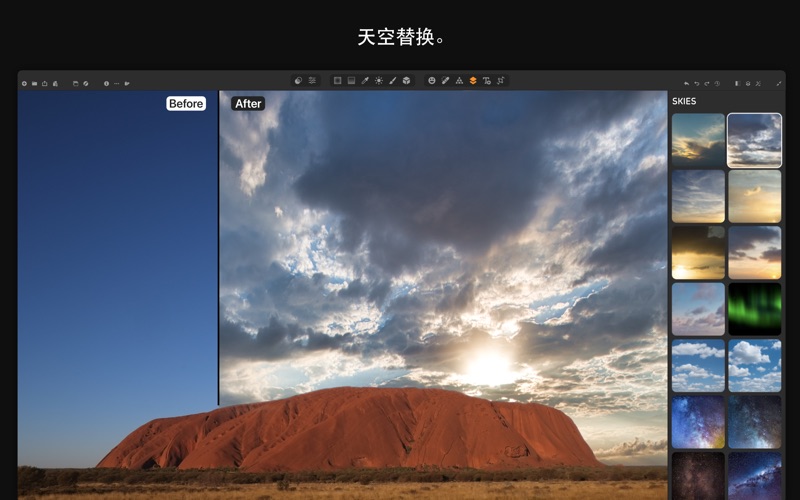Click the eyedropper tool in the toolbar
This screenshot has width=800, height=500.
tap(365, 80)
